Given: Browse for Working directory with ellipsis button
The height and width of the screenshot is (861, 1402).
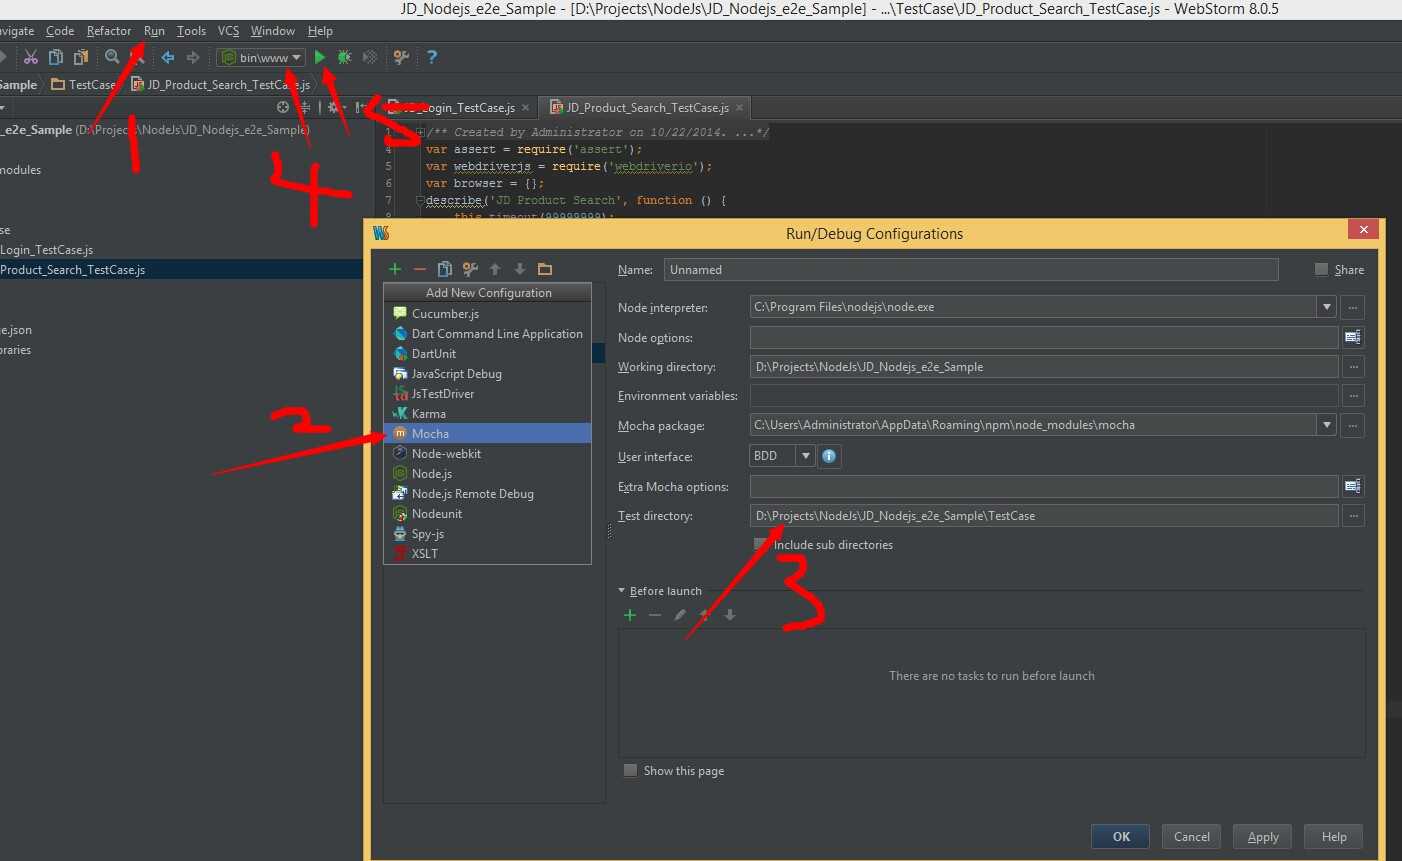Looking at the screenshot, I should [1353, 367].
